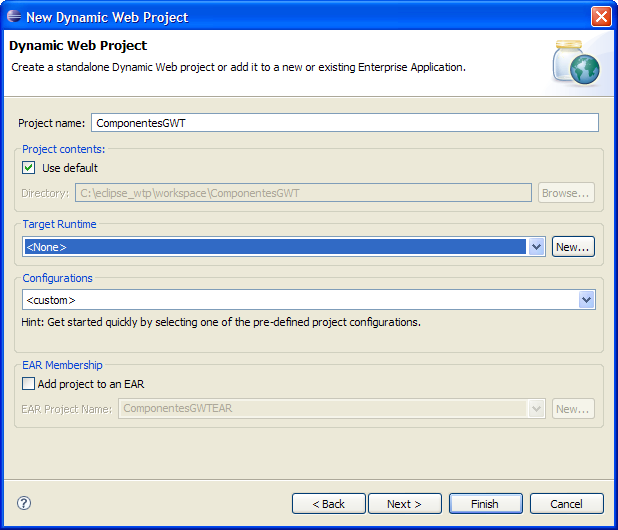Cancel the project wizard

point(566,504)
